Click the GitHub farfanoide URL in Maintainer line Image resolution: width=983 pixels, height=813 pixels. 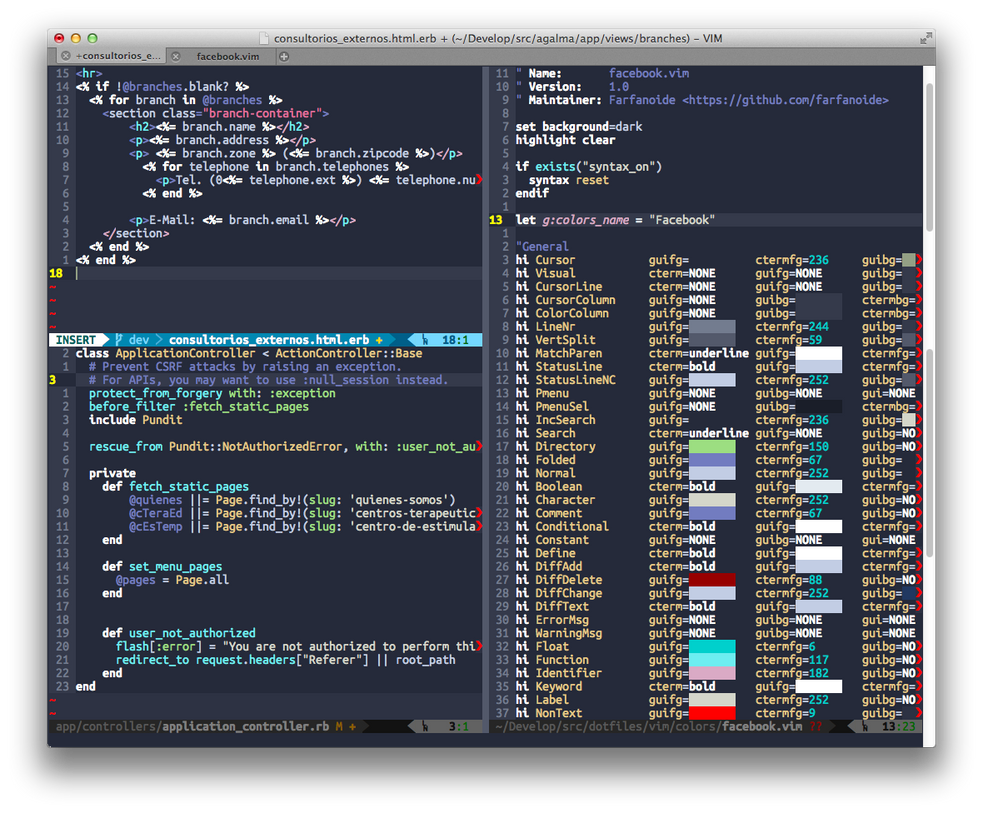[x=785, y=100]
